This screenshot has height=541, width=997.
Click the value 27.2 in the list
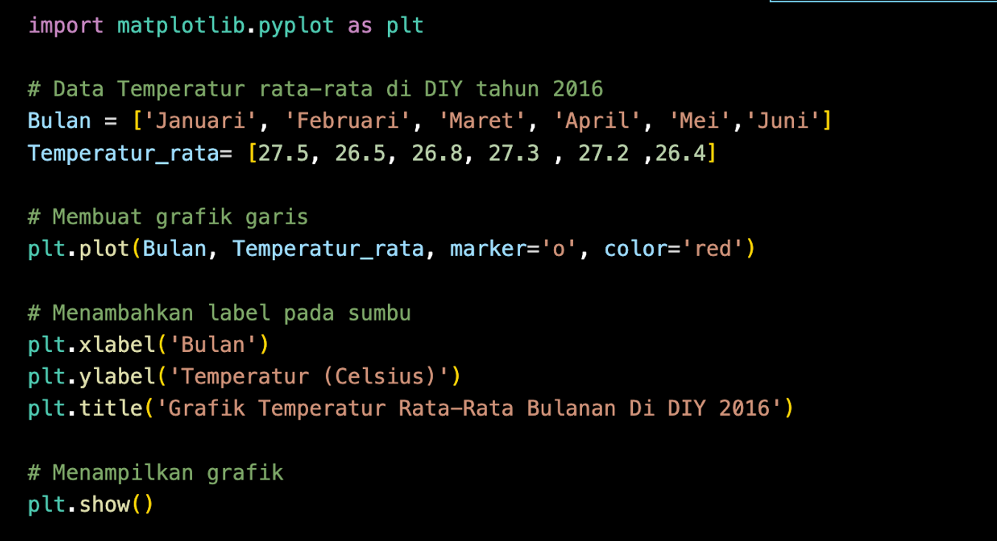pyautogui.click(x=603, y=153)
